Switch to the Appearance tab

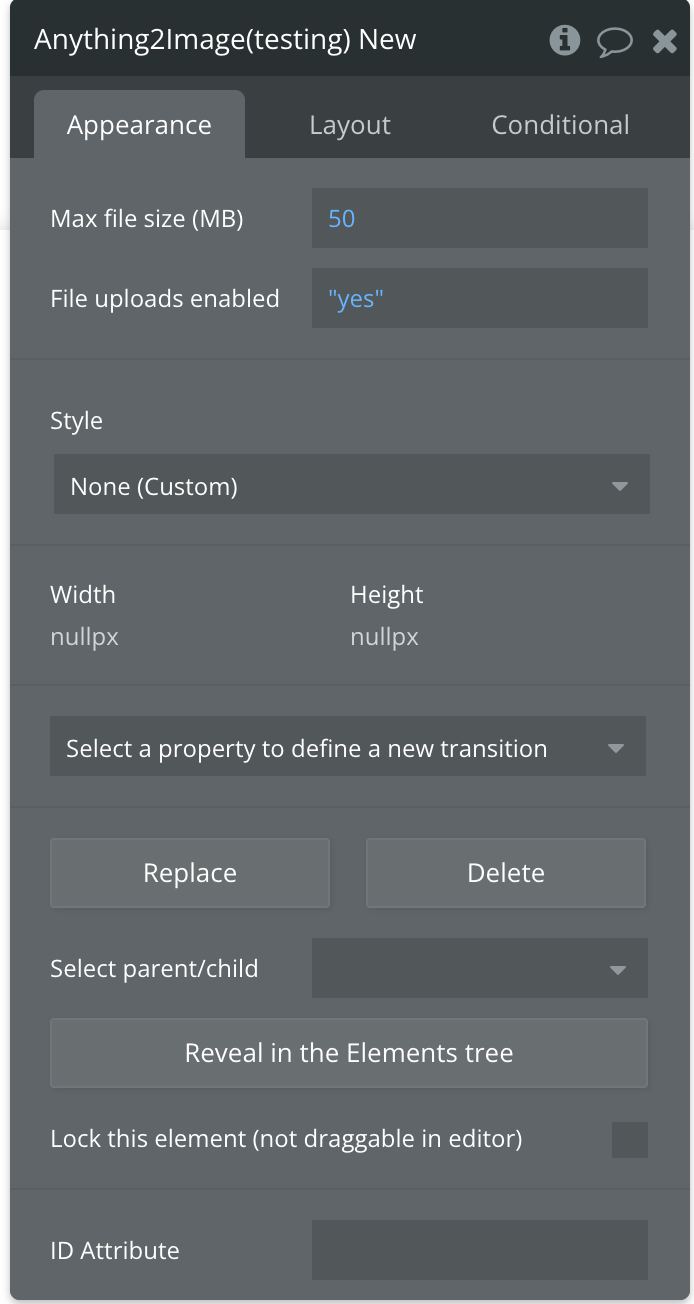(x=139, y=125)
